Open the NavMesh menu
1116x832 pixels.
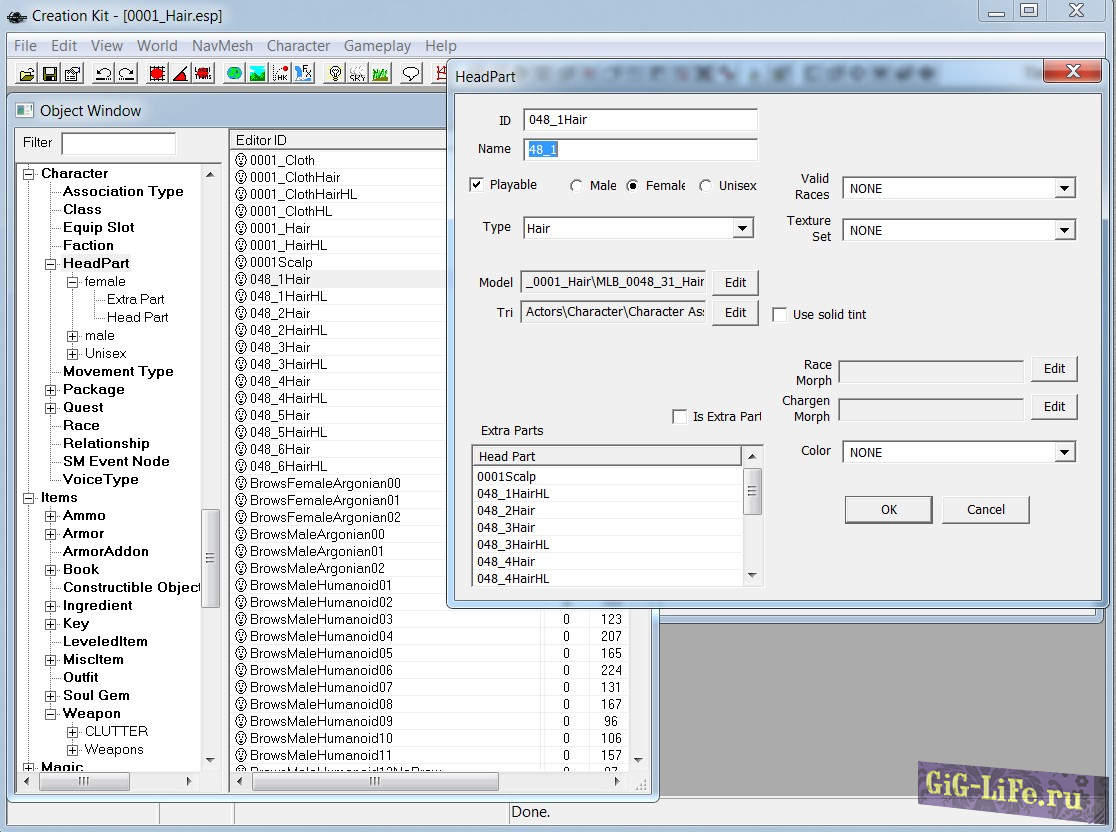point(222,46)
